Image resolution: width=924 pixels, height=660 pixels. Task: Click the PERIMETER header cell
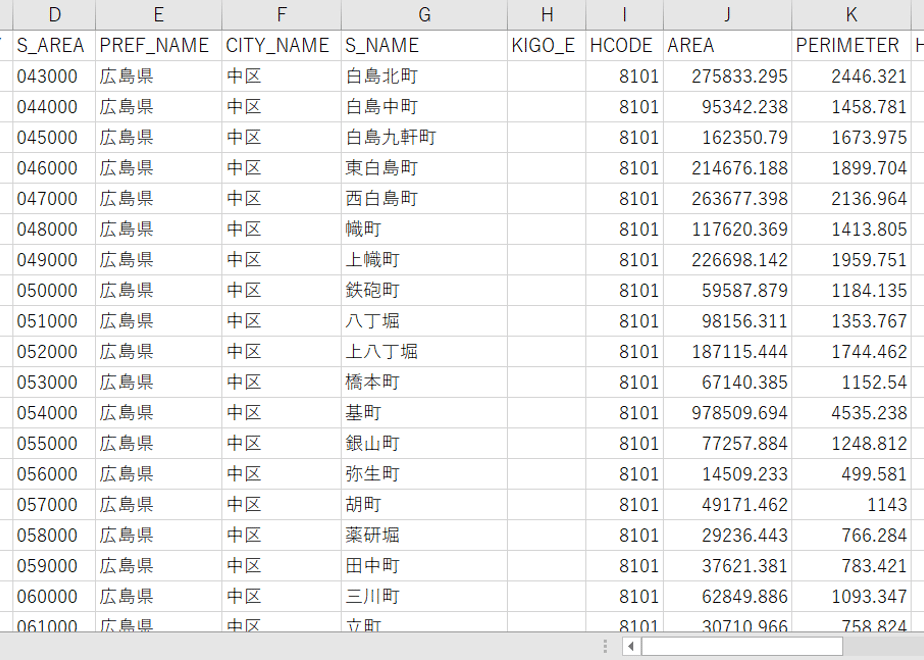[x=852, y=45]
